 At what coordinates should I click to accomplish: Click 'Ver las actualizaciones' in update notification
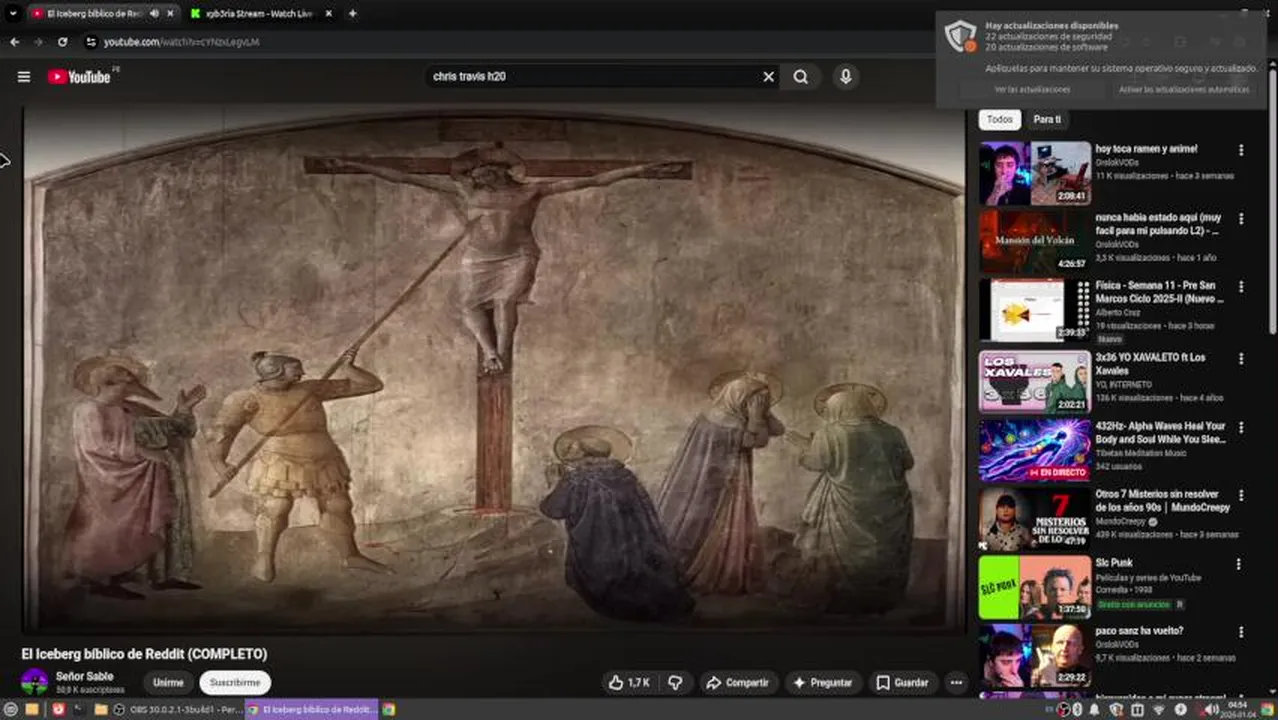pos(1032,89)
